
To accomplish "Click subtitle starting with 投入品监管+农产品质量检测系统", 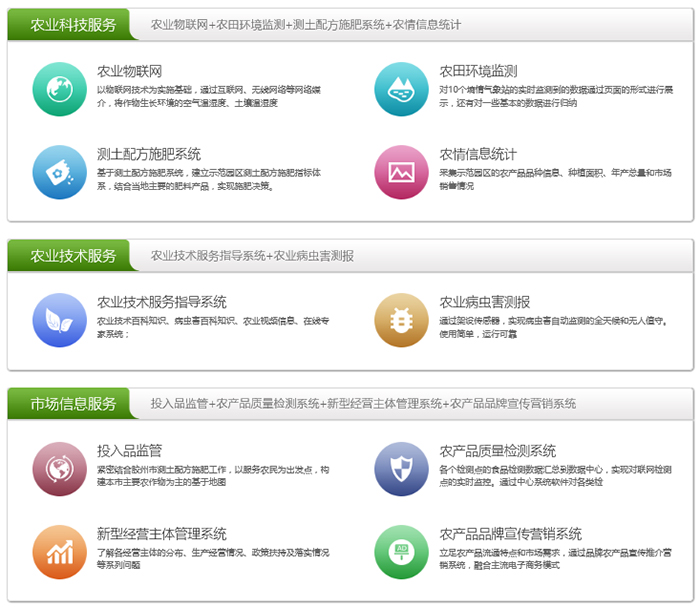I will [x=363, y=404].
